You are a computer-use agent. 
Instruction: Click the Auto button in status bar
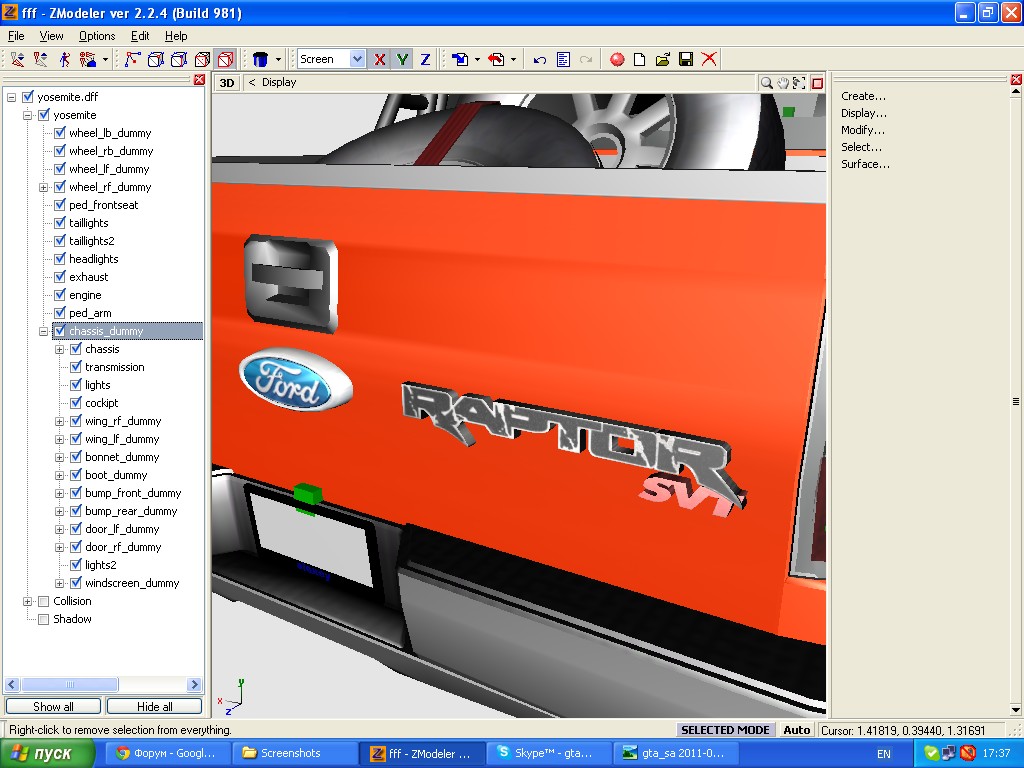pyautogui.click(x=797, y=730)
